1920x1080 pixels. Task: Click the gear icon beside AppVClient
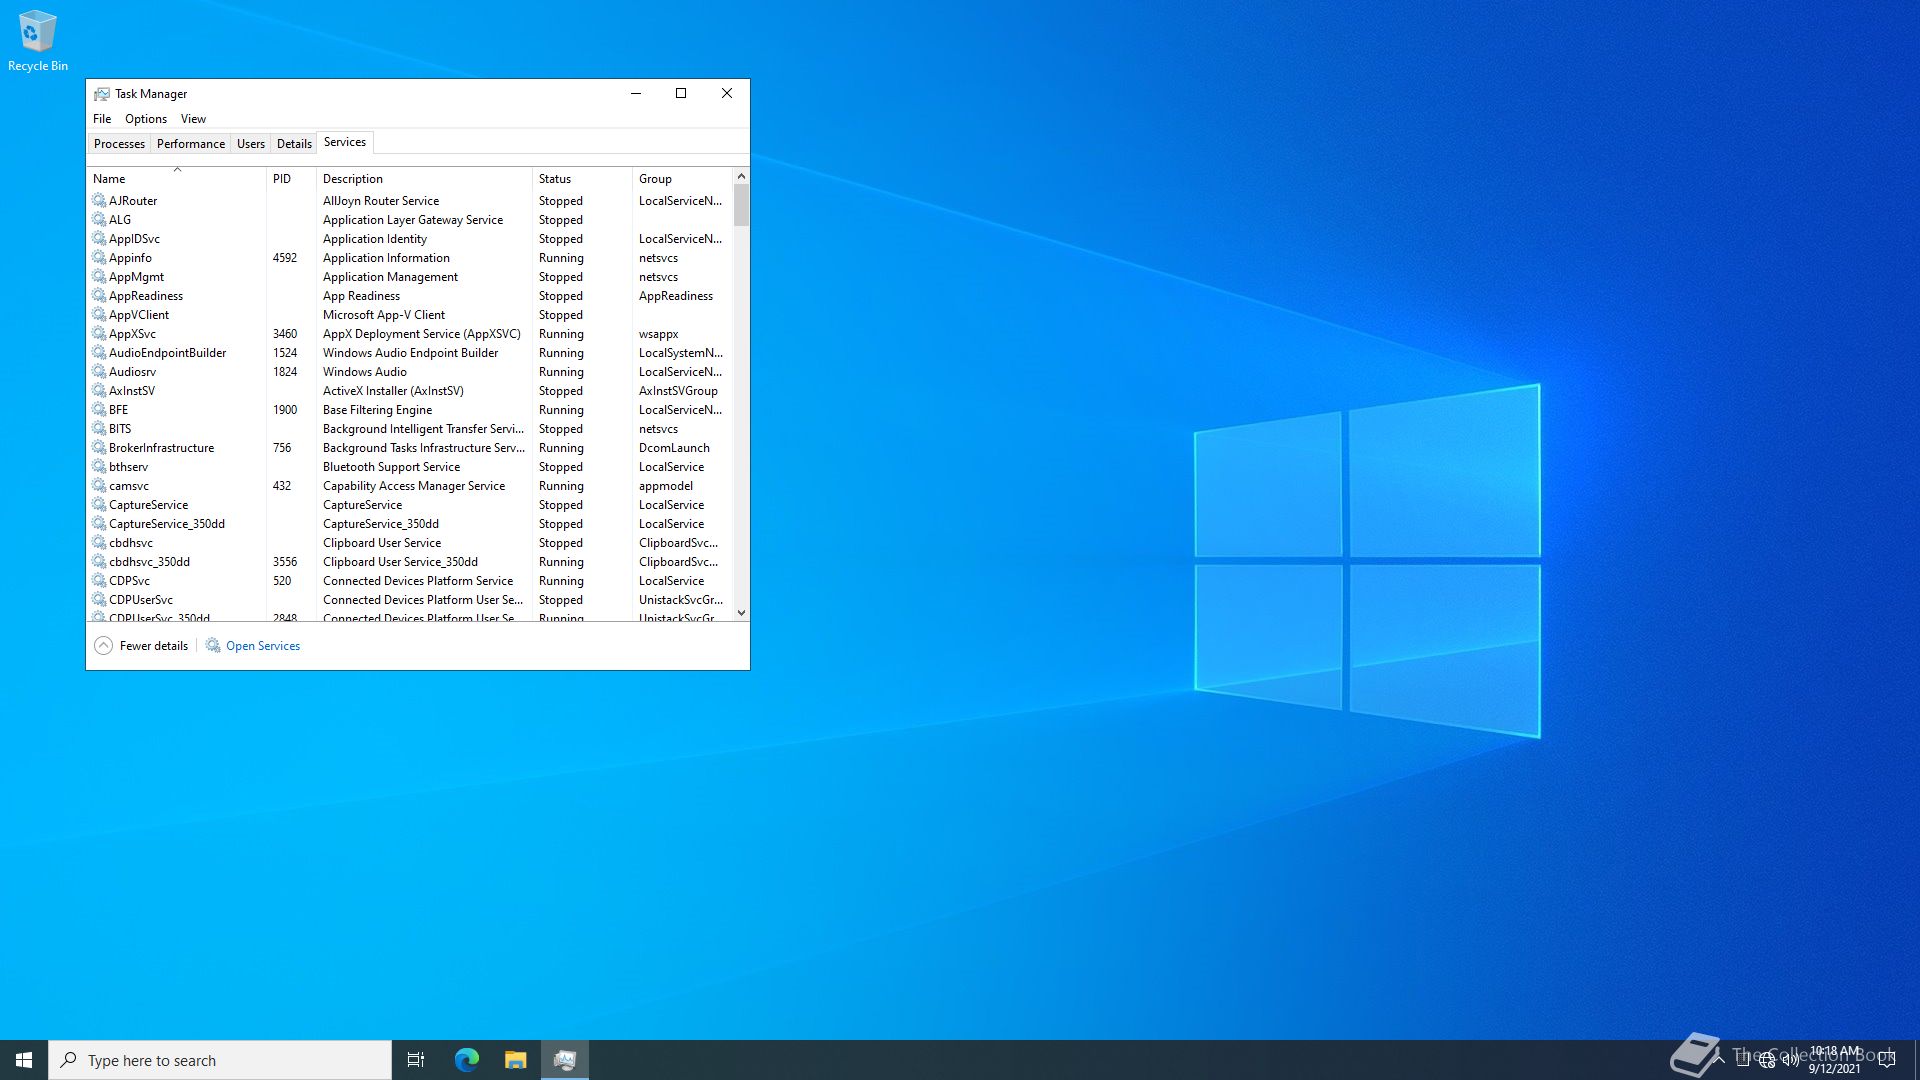99,315
